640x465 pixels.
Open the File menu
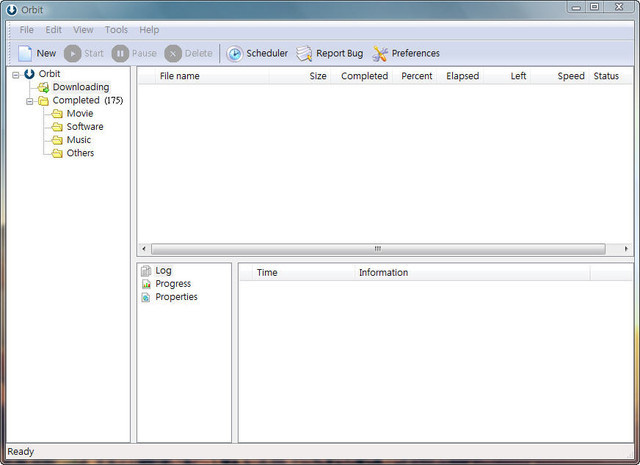(27, 30)
